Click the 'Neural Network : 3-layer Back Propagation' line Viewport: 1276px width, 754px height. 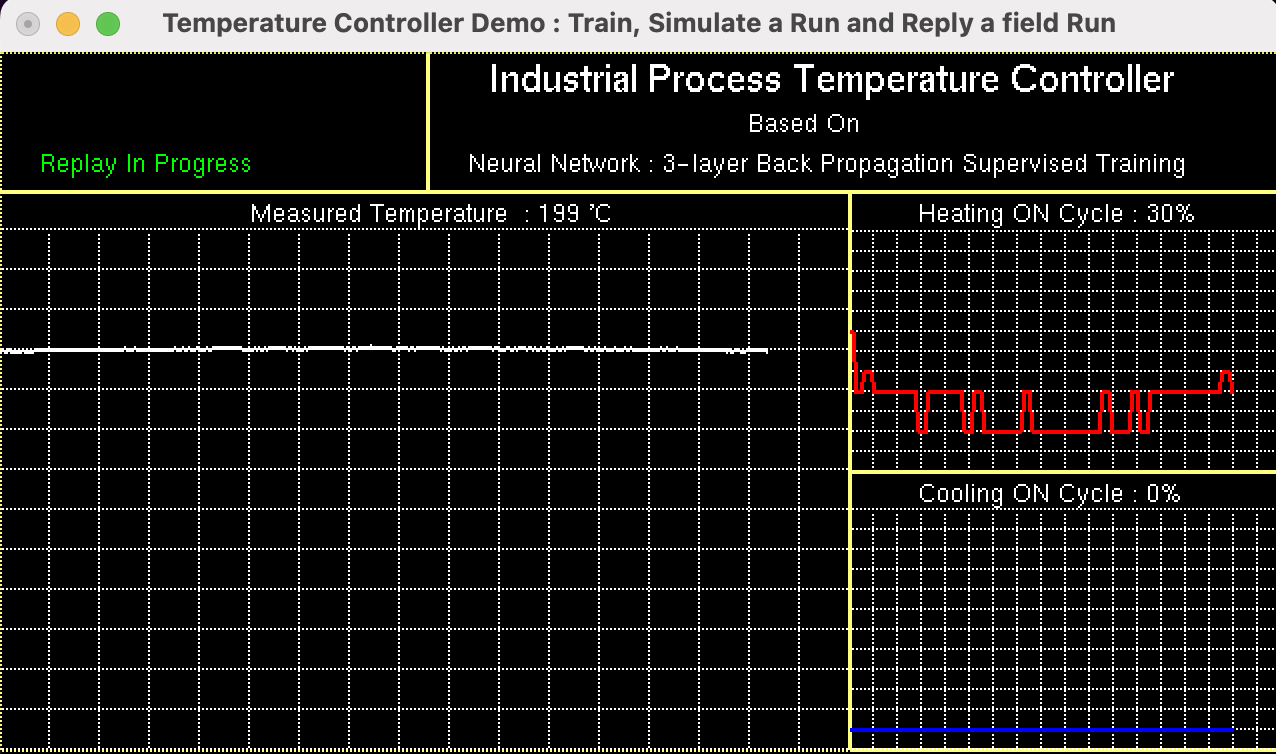(x=827, y=164)
